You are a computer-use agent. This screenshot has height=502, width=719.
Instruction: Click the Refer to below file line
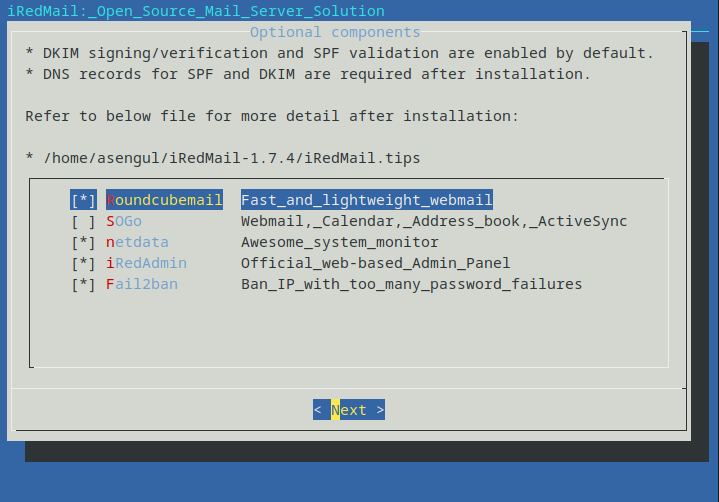point(272,116)
